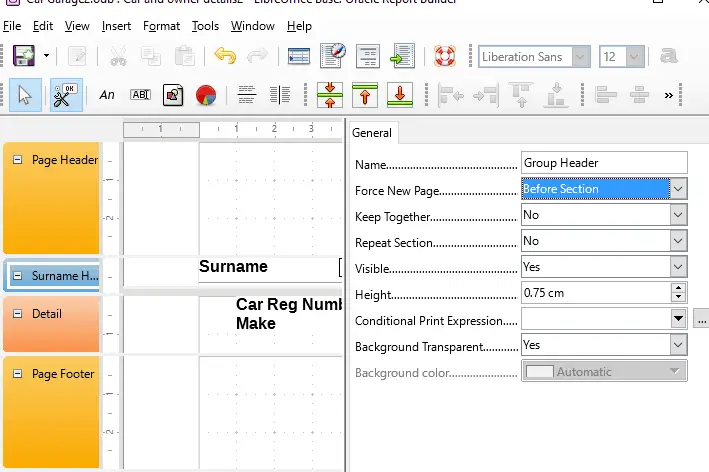Open Sorting and Grouping icon
This screenshot has height=472, width=709.
coord(368,56)
